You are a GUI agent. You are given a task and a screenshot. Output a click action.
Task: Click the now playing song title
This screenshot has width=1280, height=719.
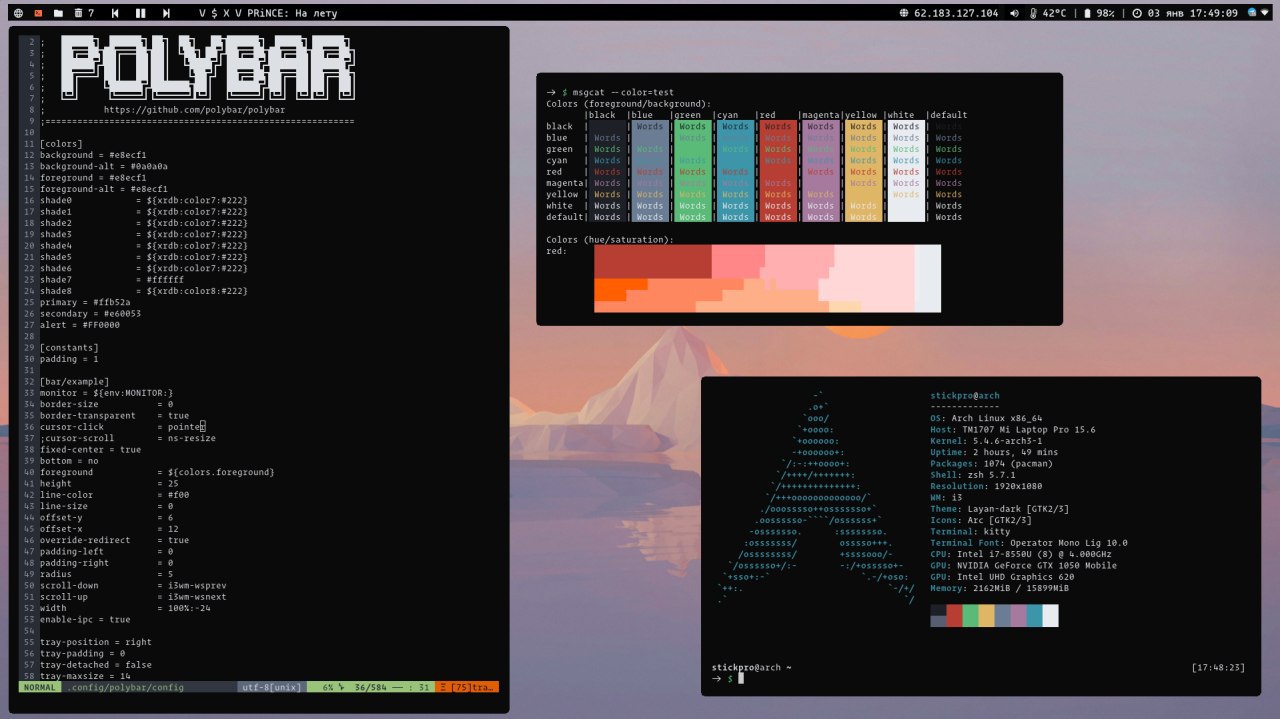pos(268,13)
